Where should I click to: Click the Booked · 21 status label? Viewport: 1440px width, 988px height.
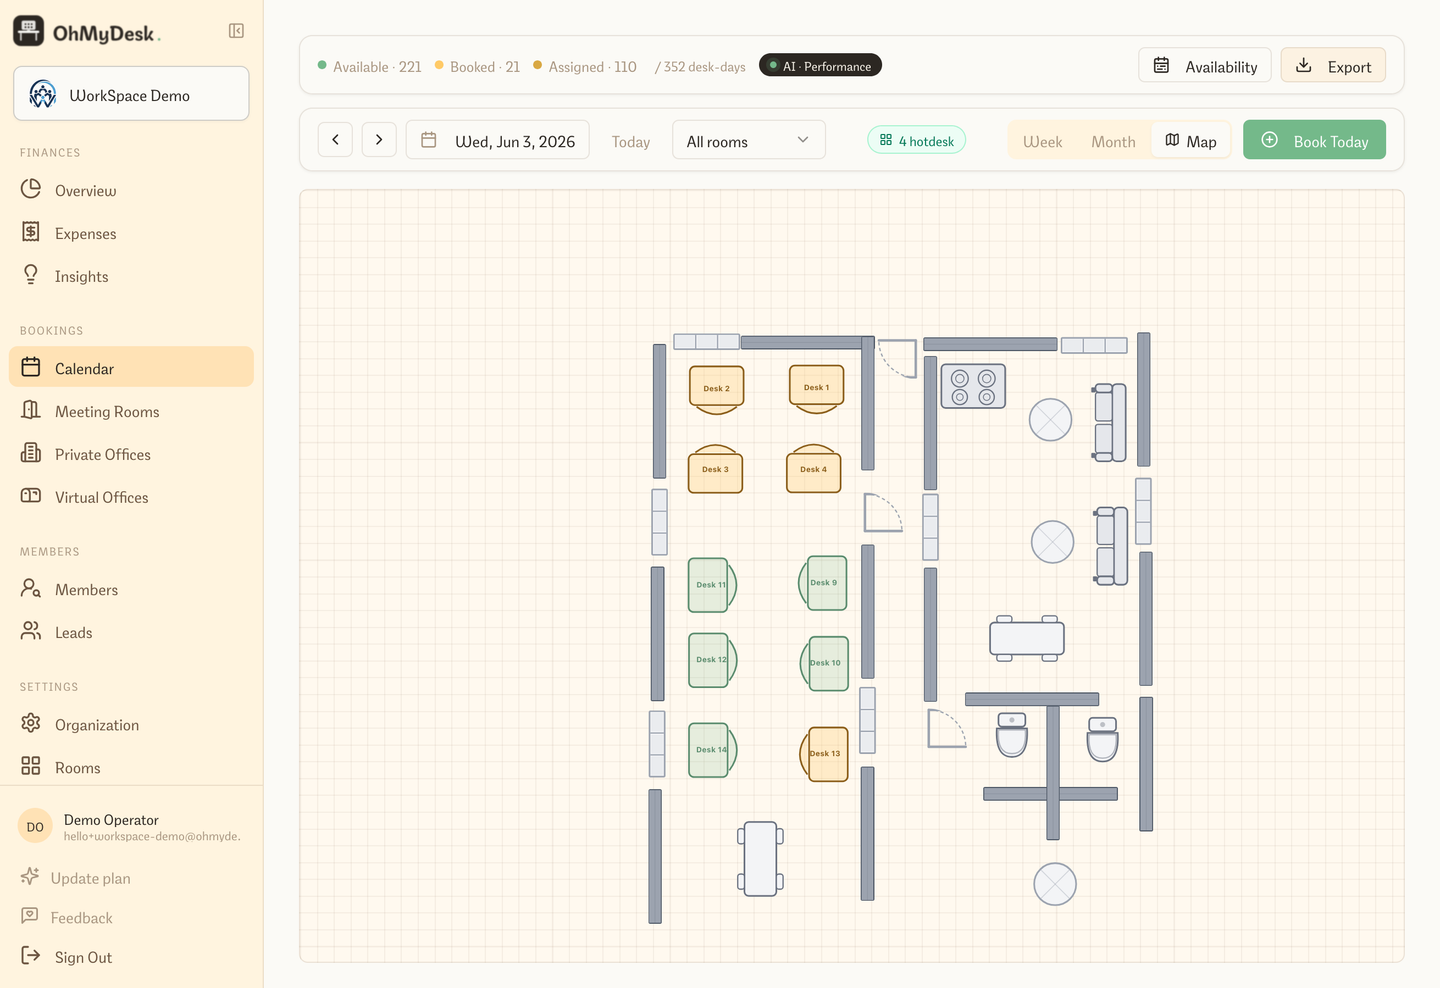click(x=477, y=66)
